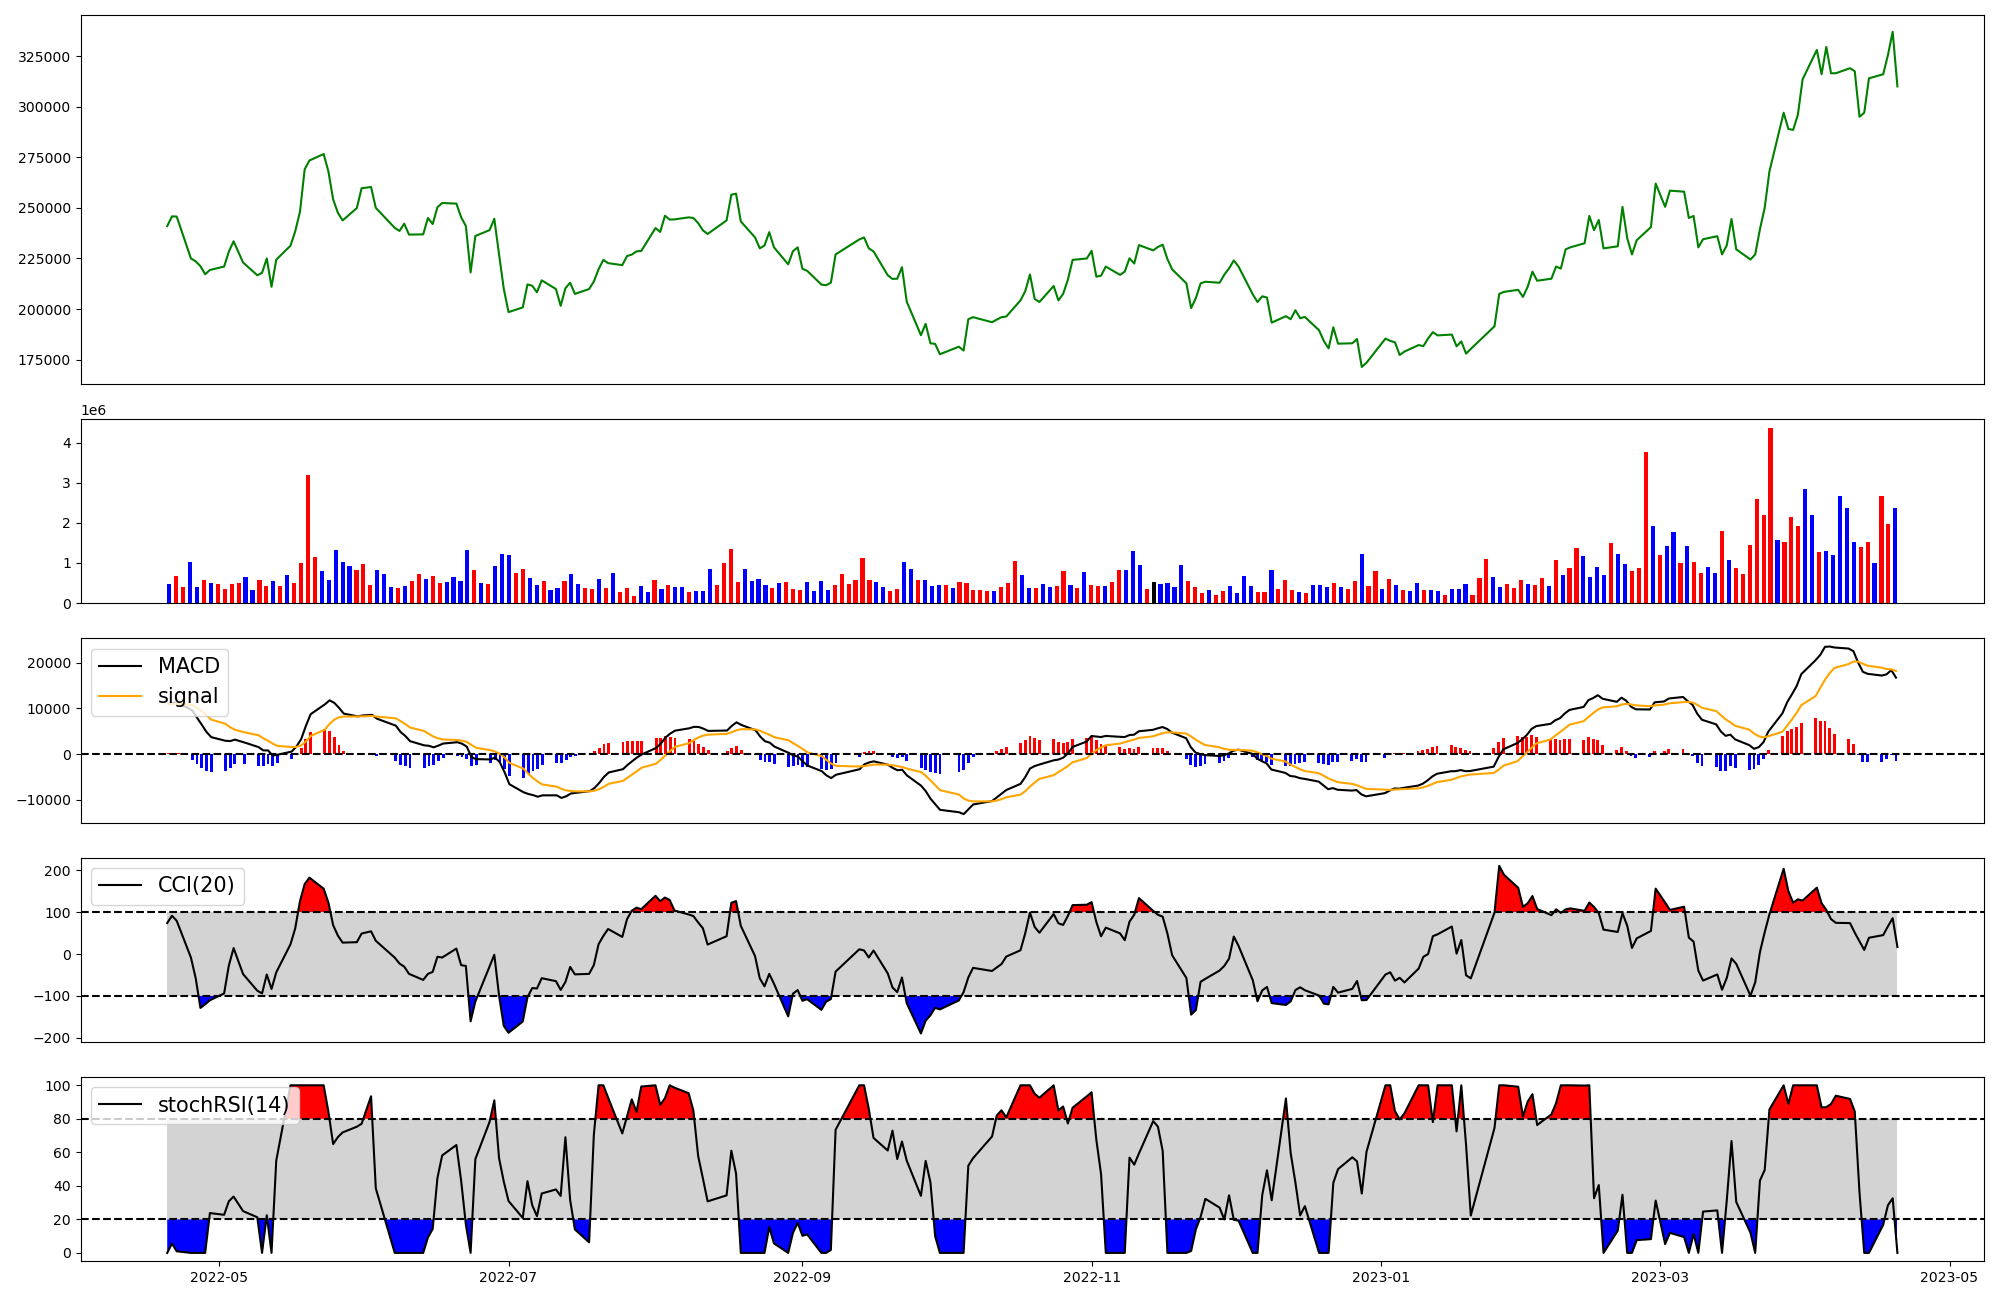
Task: Click the 300000 price axis label
Action: (44, 107)
